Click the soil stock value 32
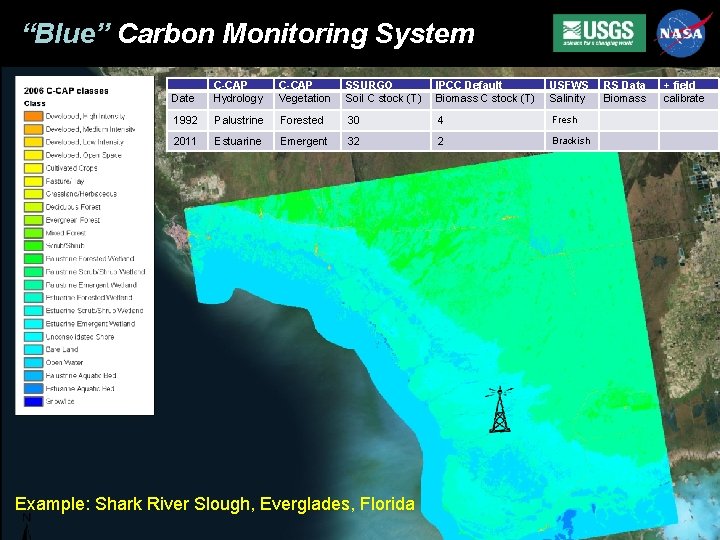720x540 pixels. pyautogui.click(x=385, y=141)
